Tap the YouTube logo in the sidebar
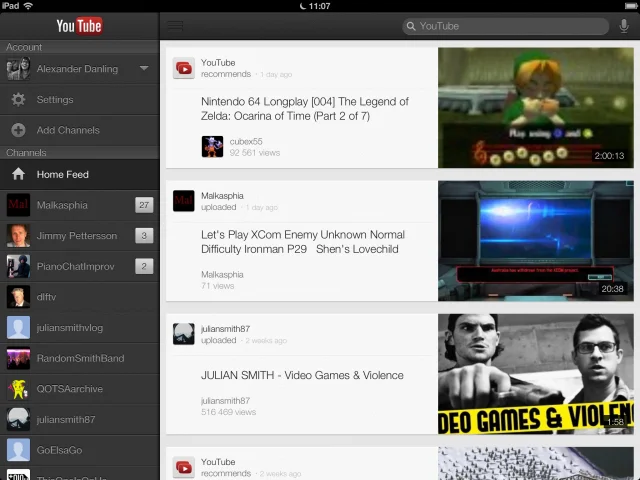The width and height of the screenshot is (640, 480). coord(79,26)
